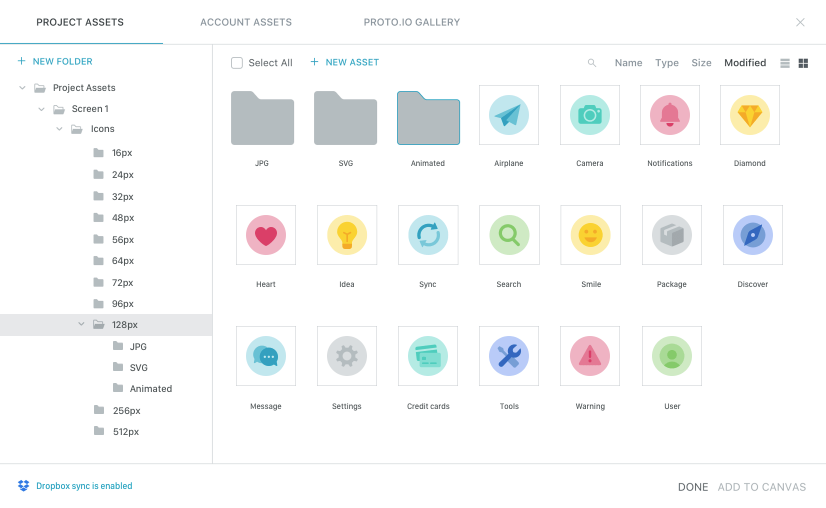Screen dimensions: 826x508
Task: Click Add to Canvas
Action: tap(762, 487)
